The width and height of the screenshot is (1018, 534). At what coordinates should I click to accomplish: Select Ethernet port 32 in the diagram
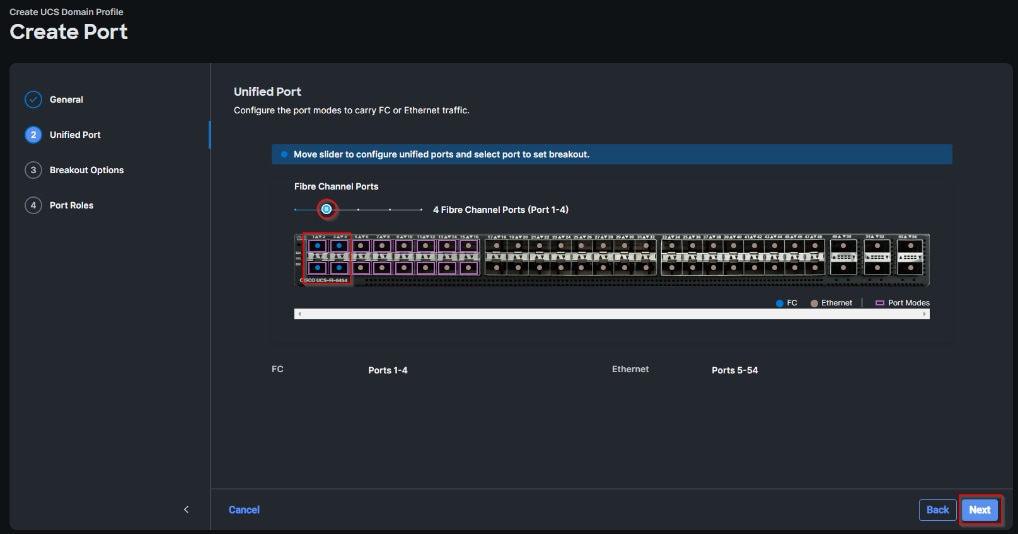[646, 267]
